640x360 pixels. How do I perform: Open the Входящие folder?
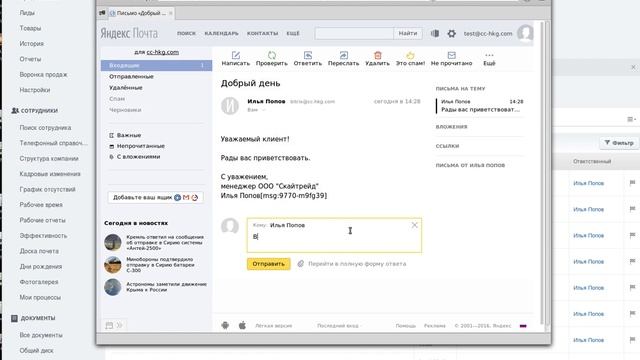(156, 65)
